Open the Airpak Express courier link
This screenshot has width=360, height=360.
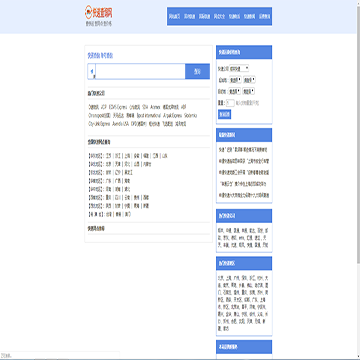click(172, 115)
